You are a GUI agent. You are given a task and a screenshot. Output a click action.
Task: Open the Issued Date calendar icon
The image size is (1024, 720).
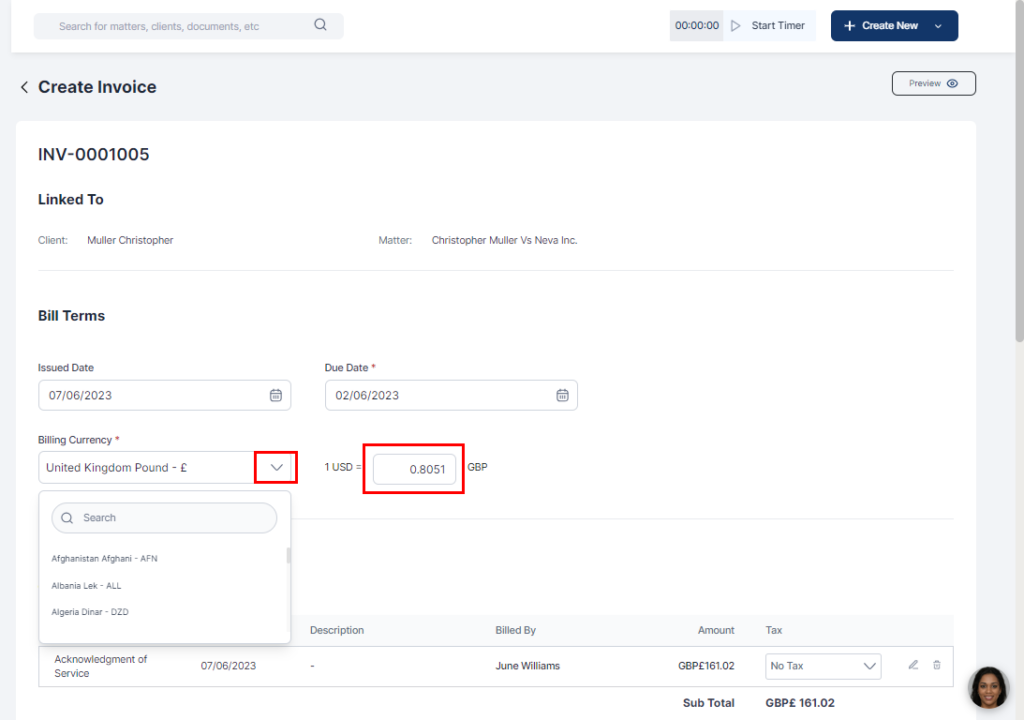pos(276,395)
